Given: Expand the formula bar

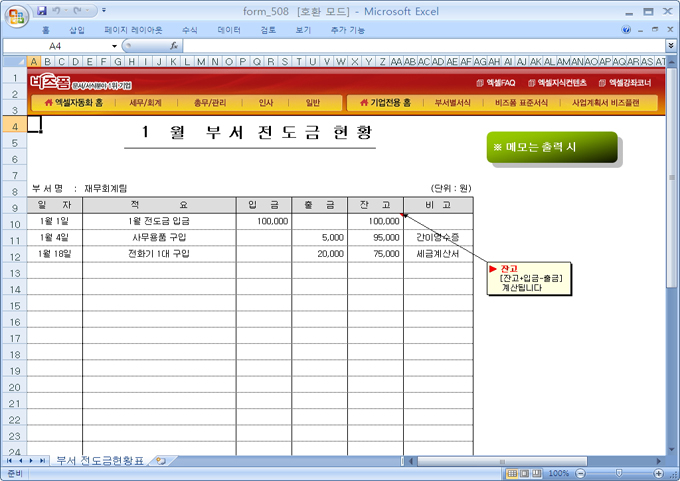Looking at the screenshot, I should click(x=670, y=46).
